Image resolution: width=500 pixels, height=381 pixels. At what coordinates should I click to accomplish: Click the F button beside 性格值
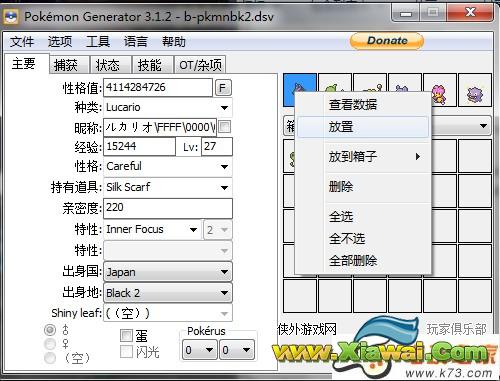point(223,88)
